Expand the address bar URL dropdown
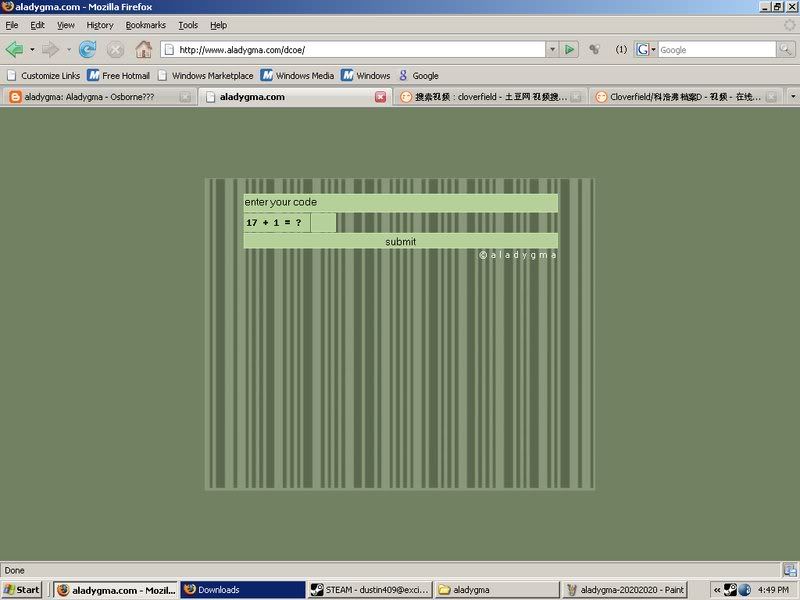Screen dimensions: 800x600 tap(551, 49)
